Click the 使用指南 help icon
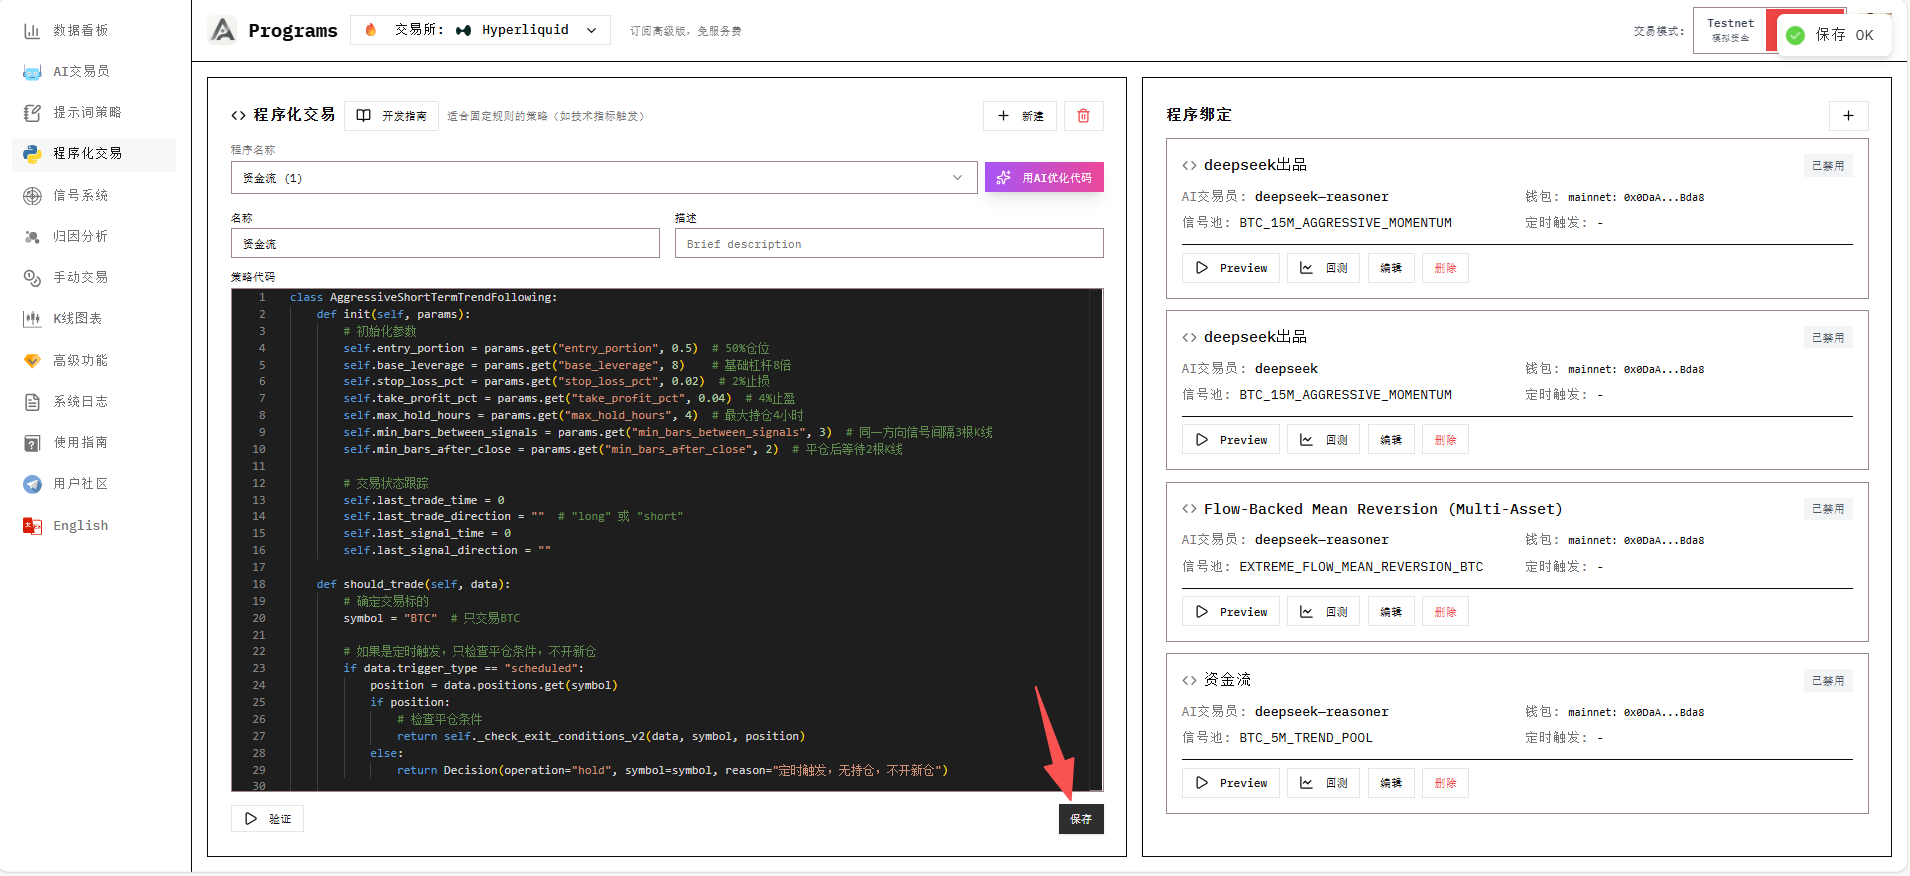Viewport: 1910px width, 876px height. [x=32, y=443]
